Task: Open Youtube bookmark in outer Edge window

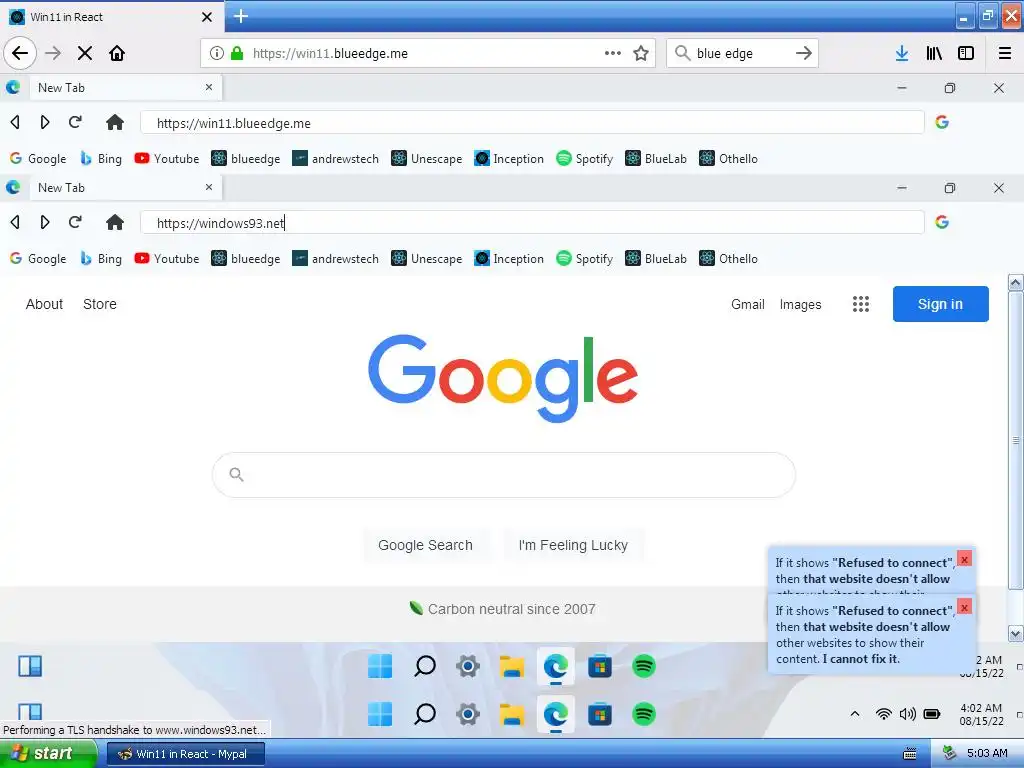Action: pyautogui.click(x=167, y=159)
